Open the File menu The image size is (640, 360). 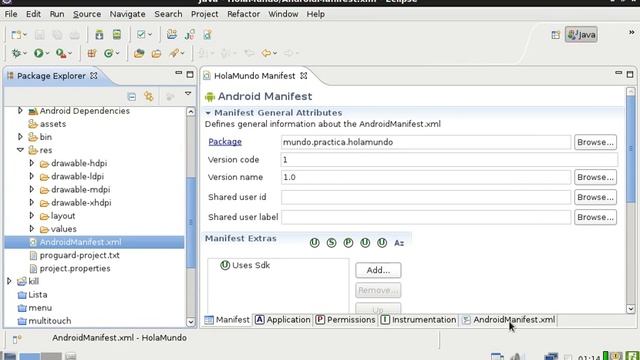(x=11, y=14)
